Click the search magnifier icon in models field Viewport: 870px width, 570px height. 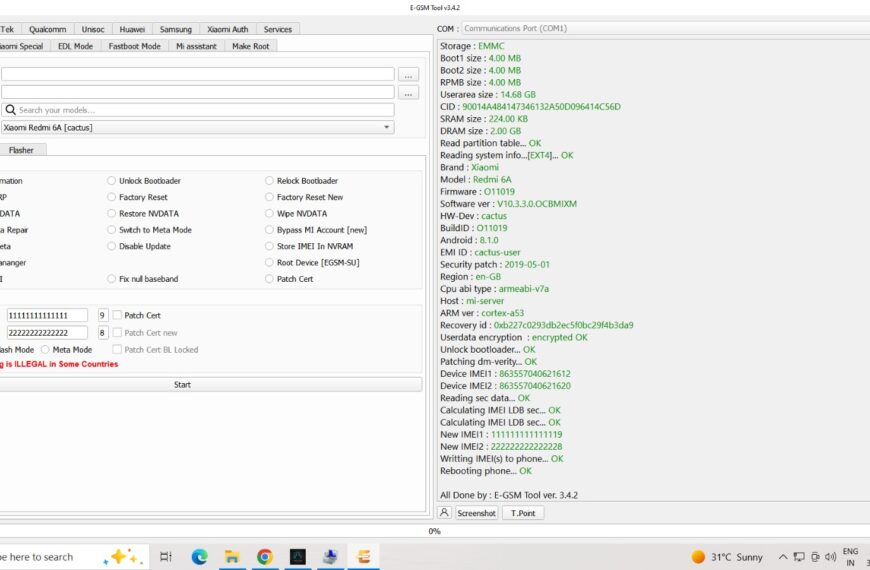[x=11, y=110]
